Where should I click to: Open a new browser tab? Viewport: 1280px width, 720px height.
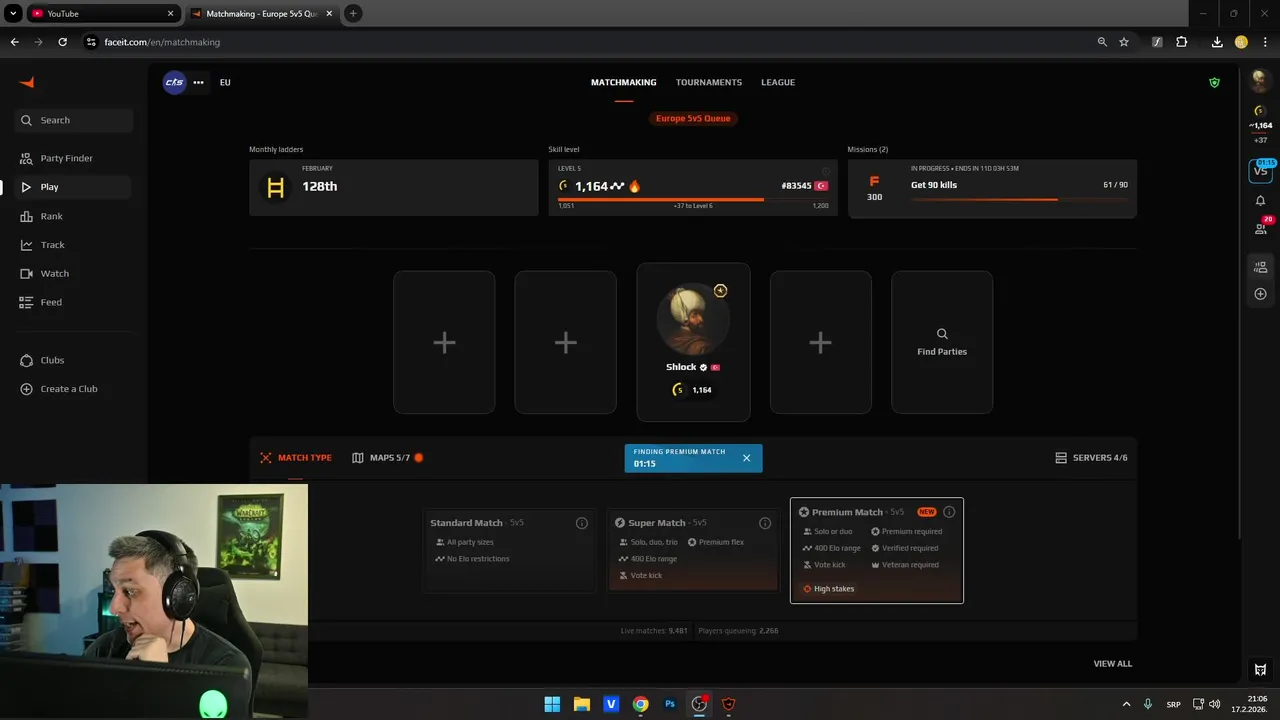(x=353, y=13)
